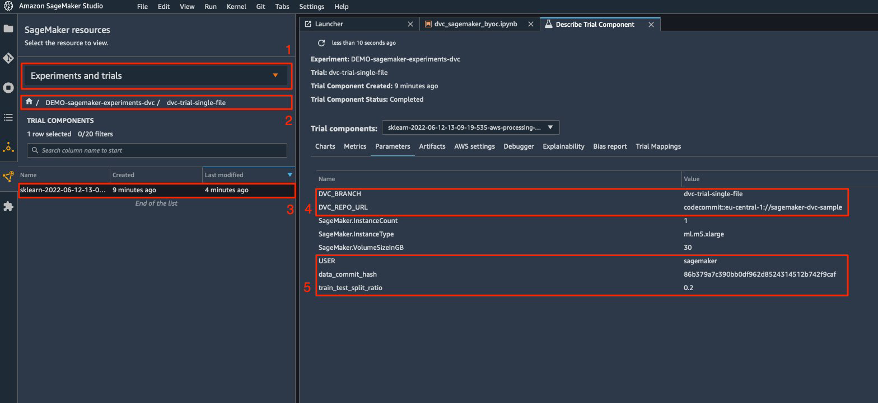The image size is (879, 404).
Task: Open Running Terminals and Kernels sidebar icon
Action: [x=8, y=87]
